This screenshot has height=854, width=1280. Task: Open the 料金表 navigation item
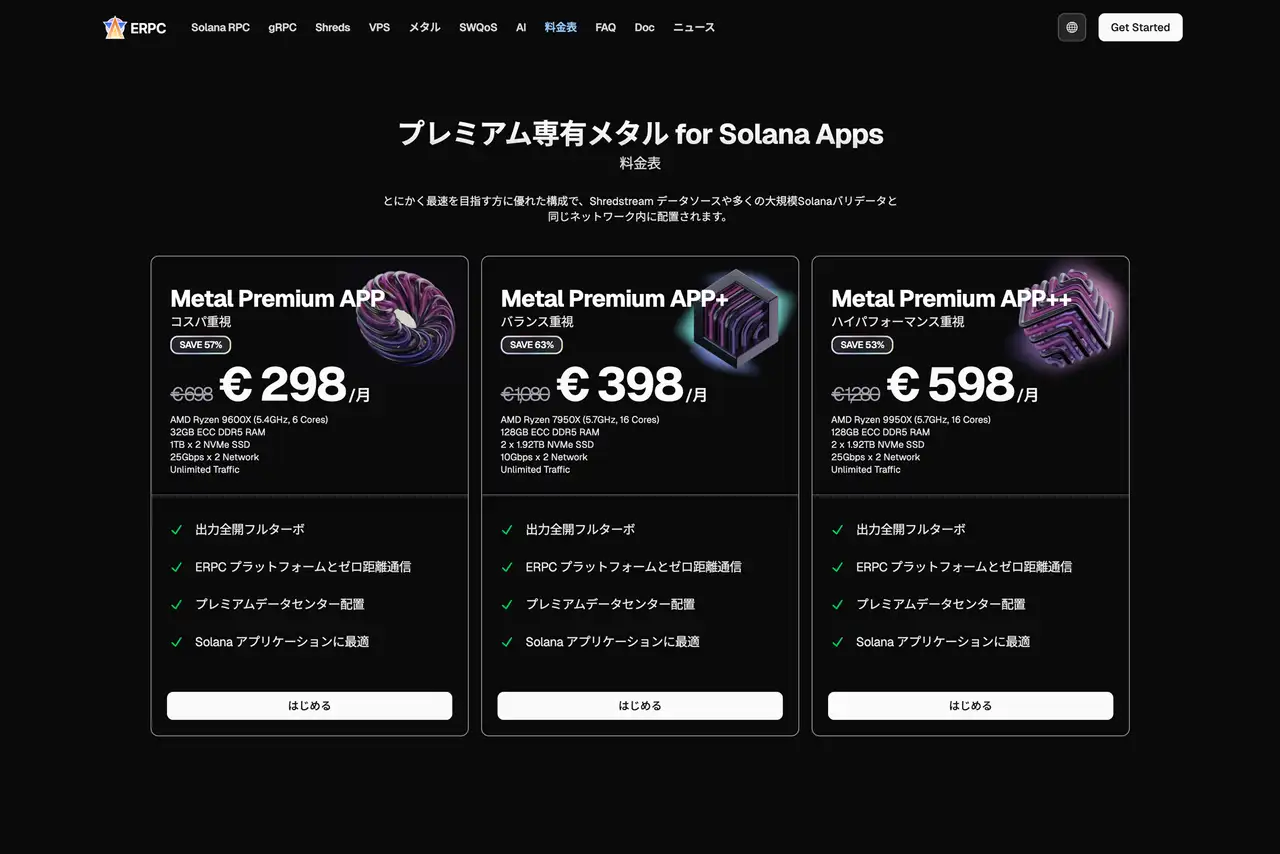pos(560,27)
